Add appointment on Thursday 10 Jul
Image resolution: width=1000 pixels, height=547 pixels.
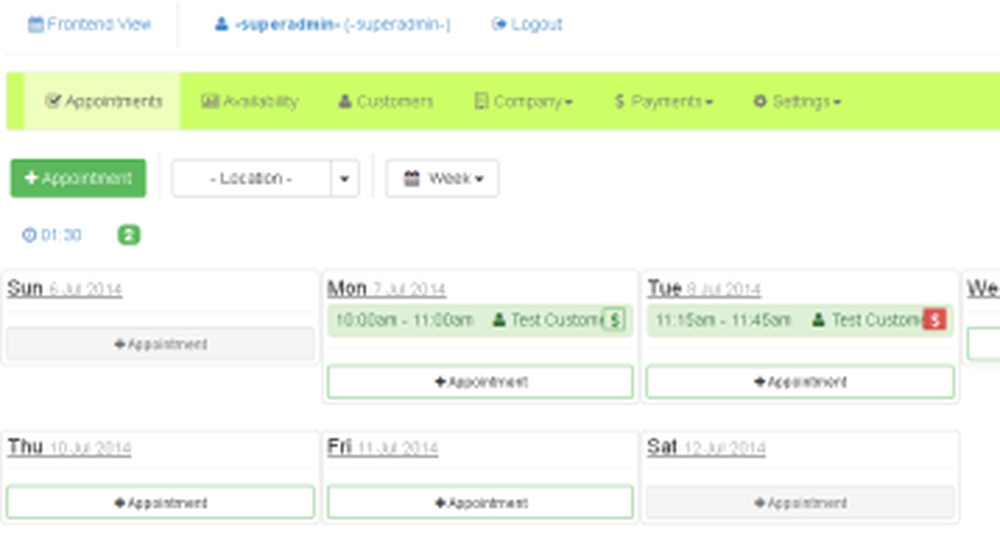tap(160, 502)
